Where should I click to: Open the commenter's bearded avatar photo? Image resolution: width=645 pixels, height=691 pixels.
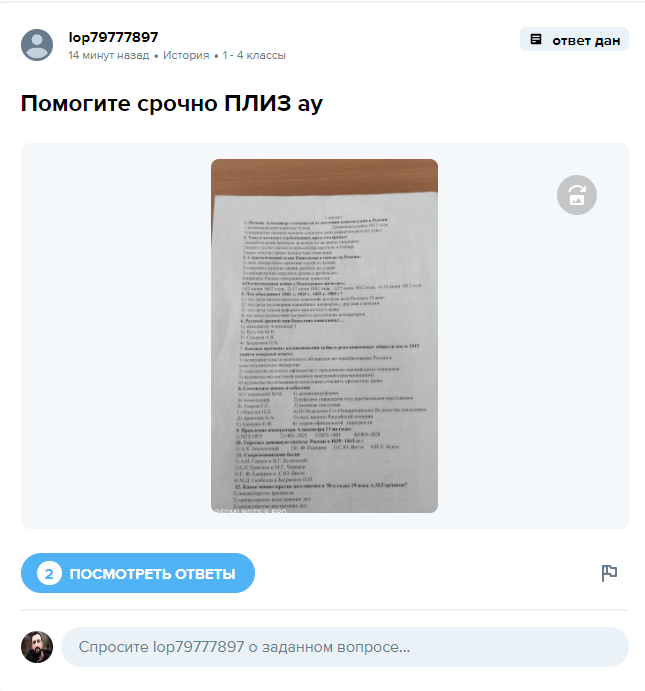coord(37,646)
